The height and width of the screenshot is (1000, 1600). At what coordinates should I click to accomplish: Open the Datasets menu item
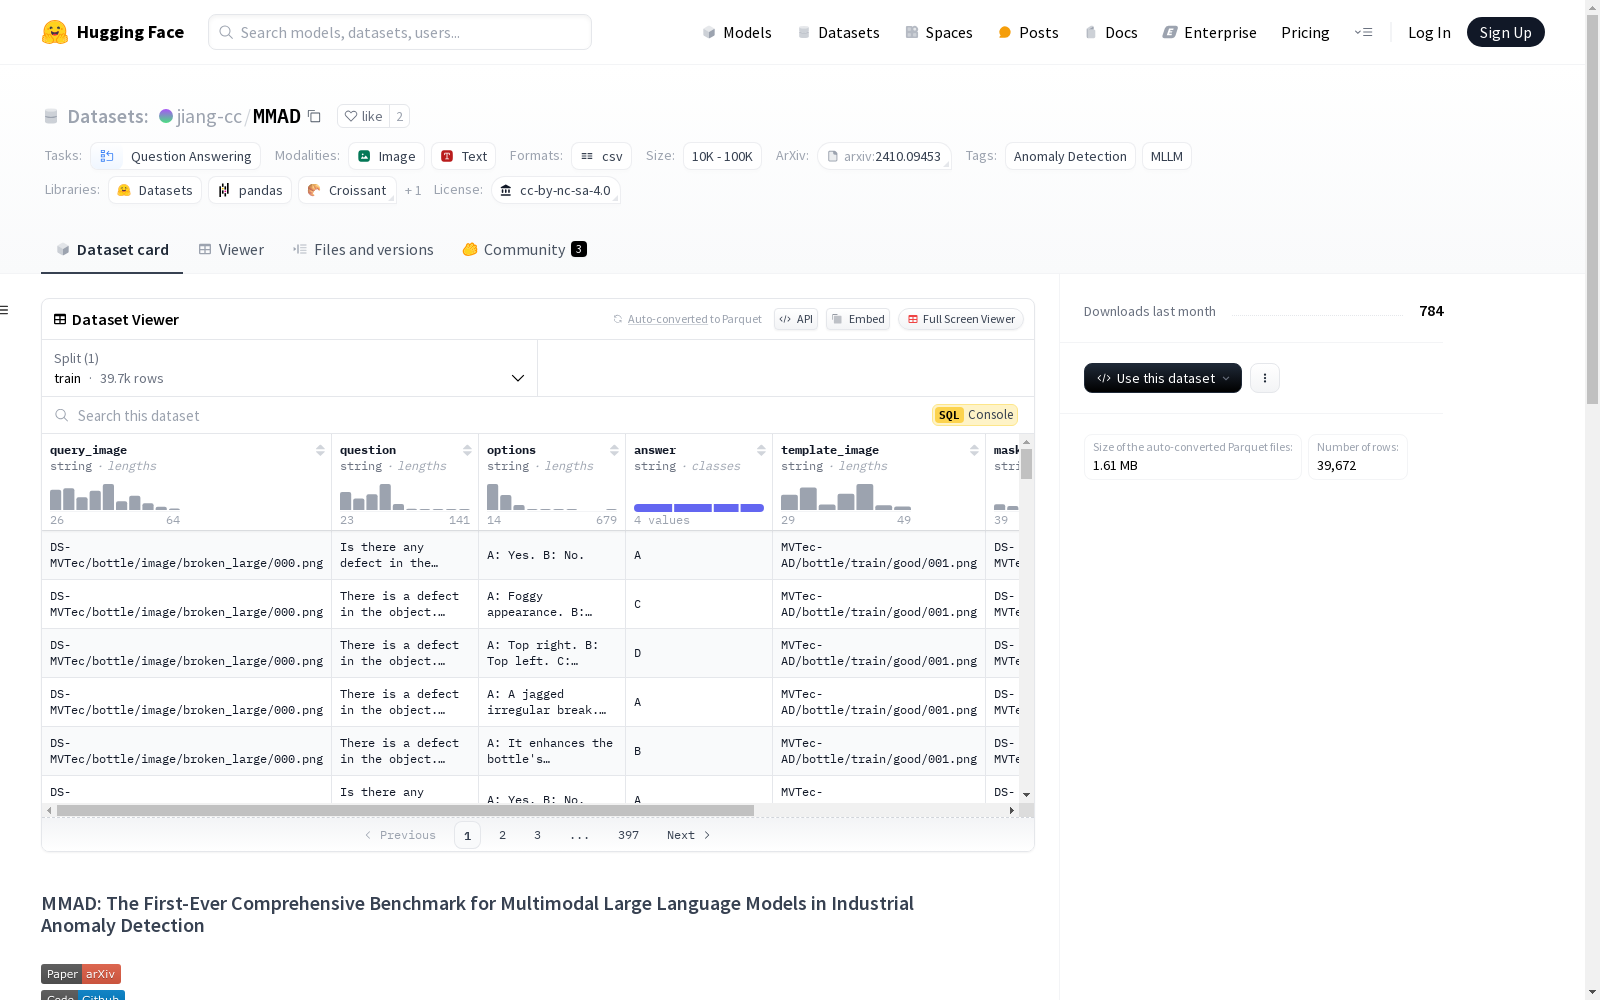point(838,32)
